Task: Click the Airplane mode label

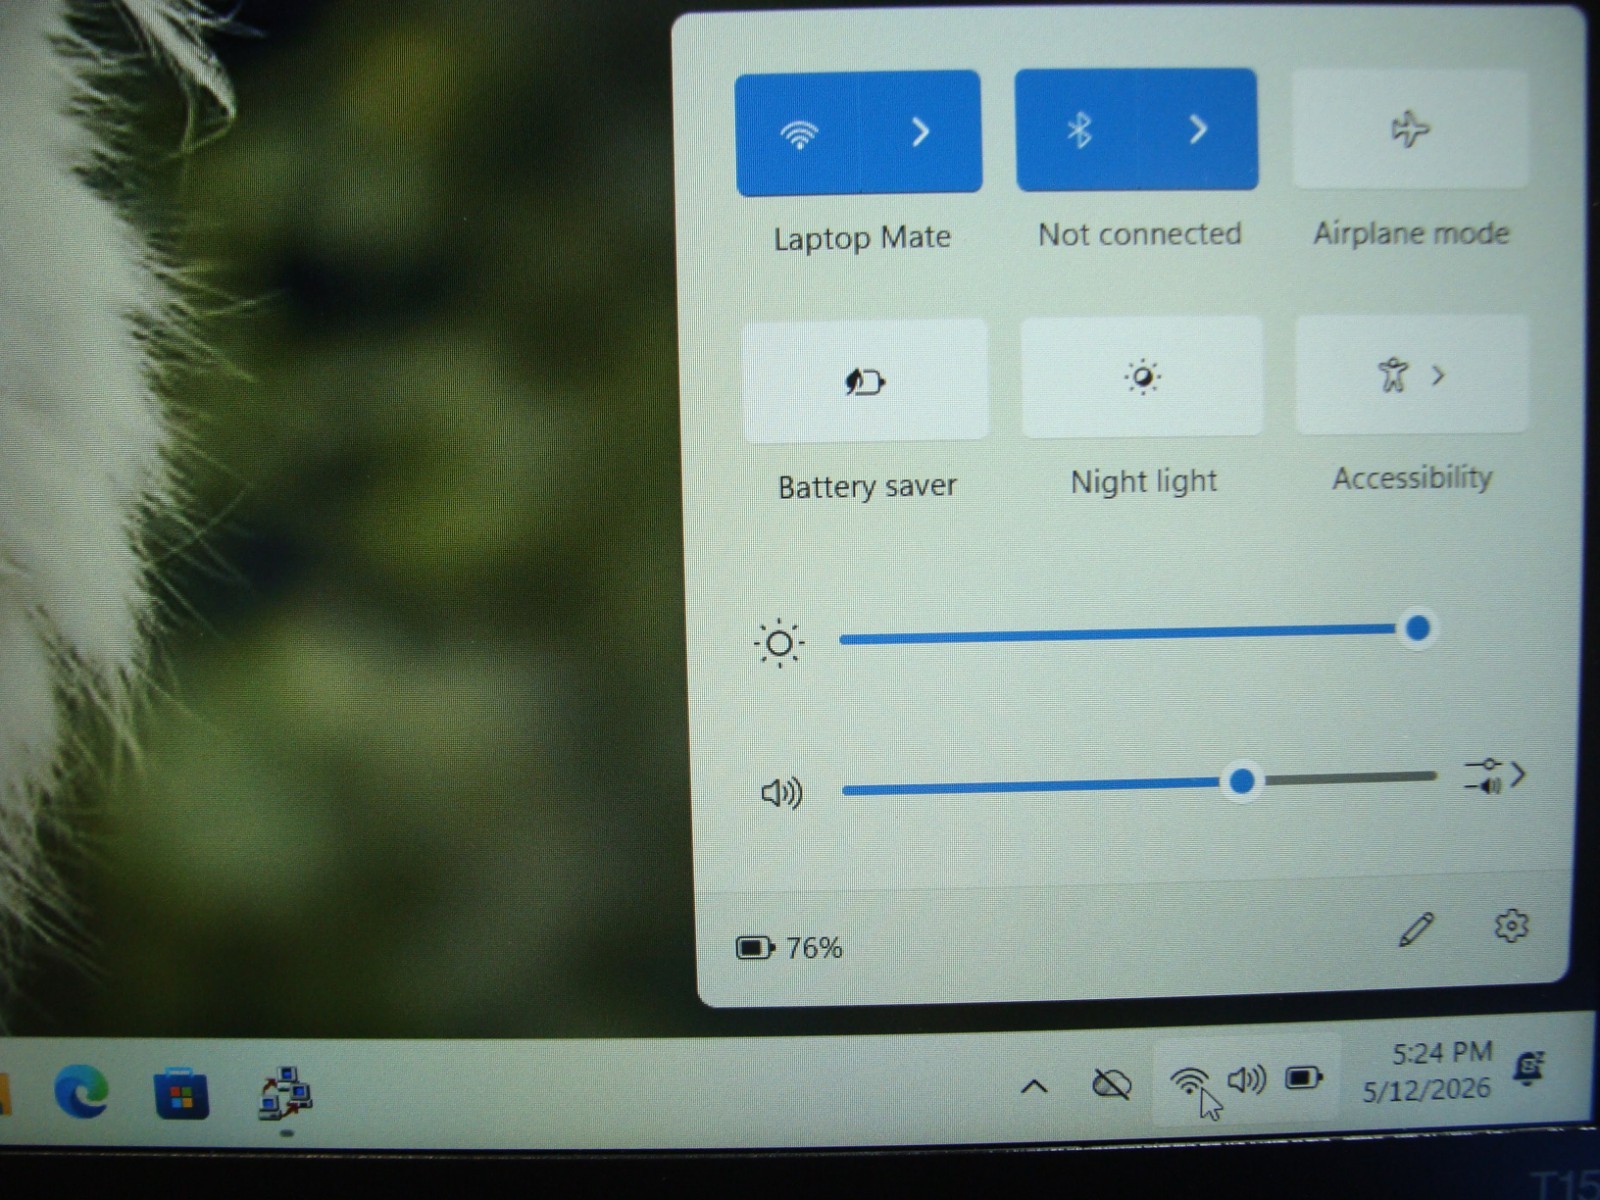Action: pyautogui.click(x=1411, y=233)
